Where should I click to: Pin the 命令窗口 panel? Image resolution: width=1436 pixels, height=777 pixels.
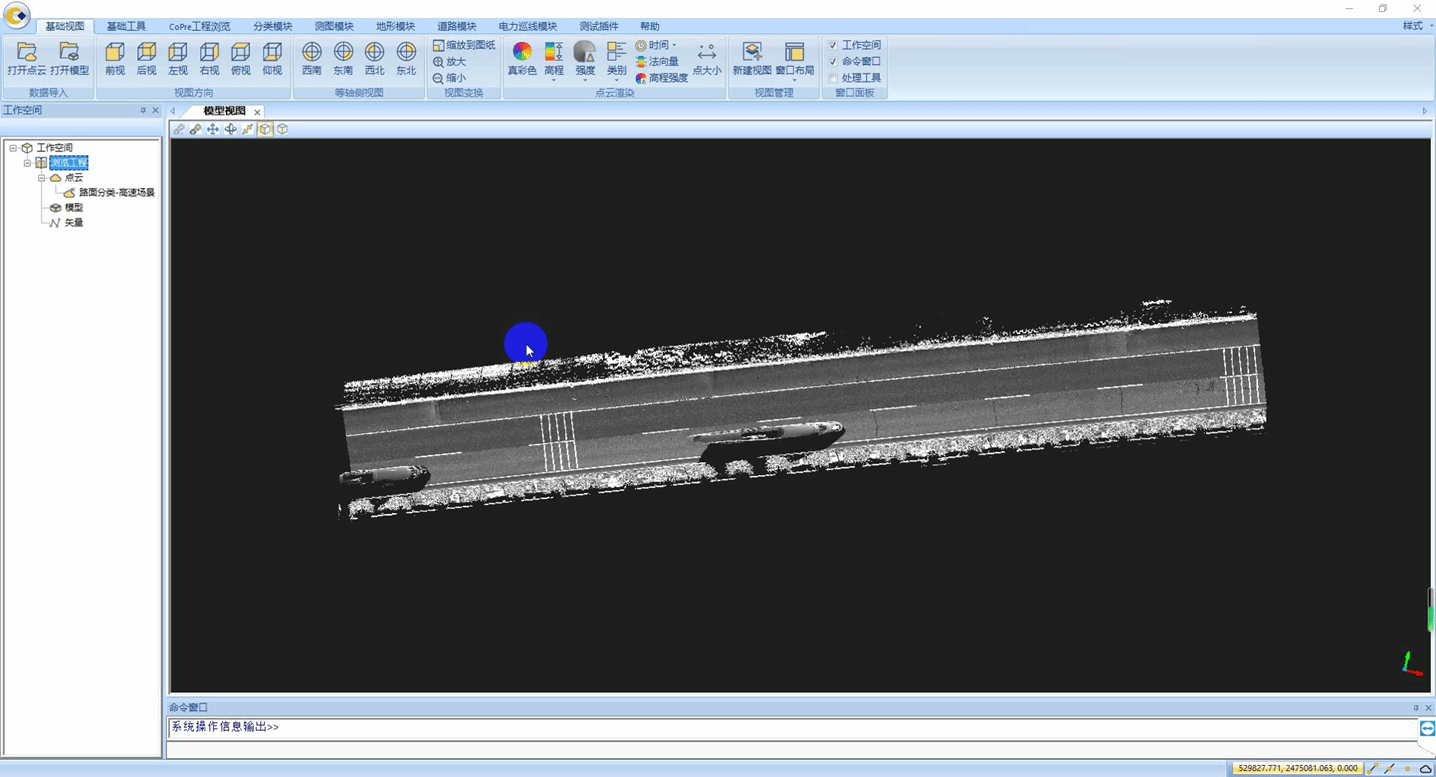pos(1416,707)
